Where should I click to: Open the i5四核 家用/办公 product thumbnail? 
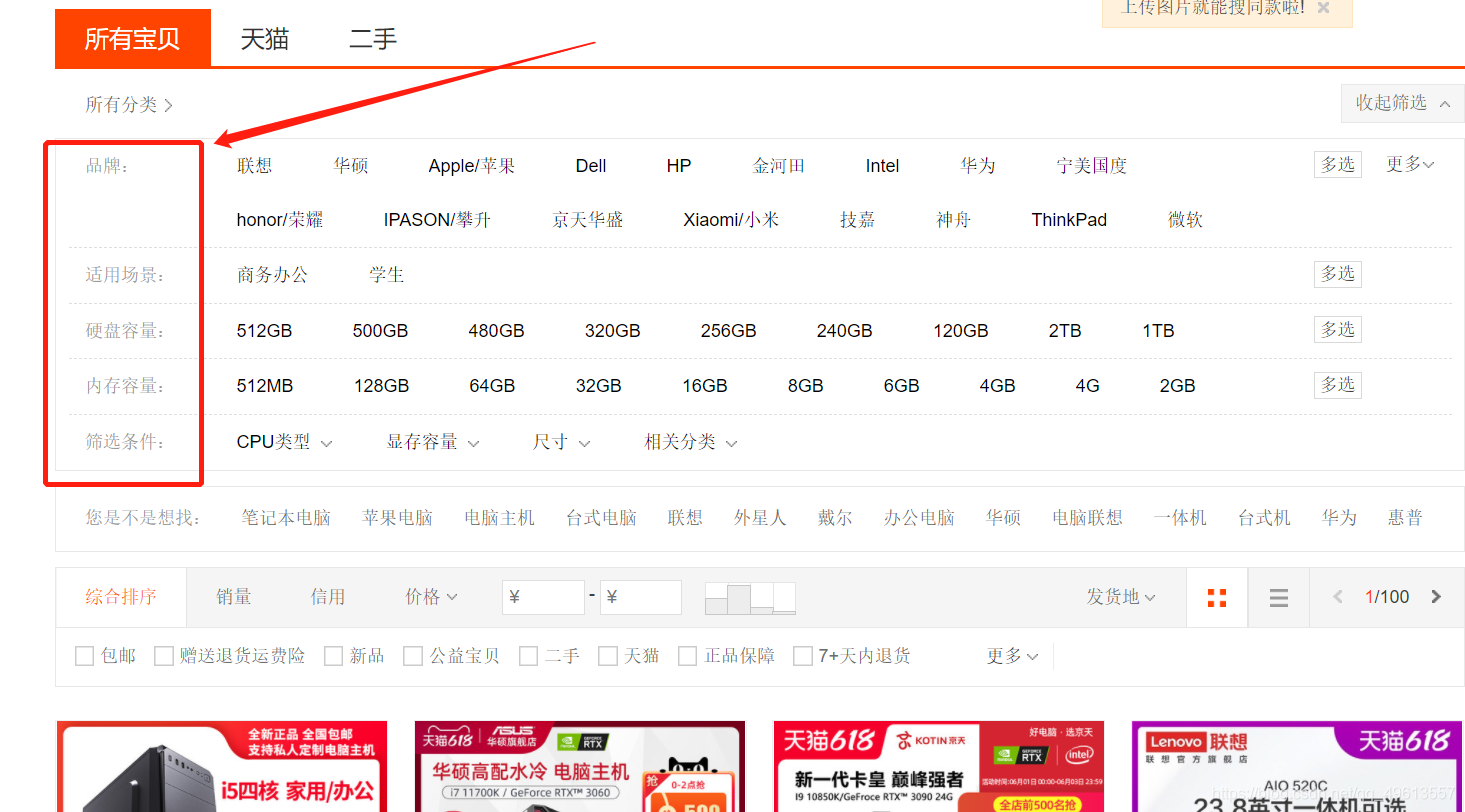pos(222,766)
